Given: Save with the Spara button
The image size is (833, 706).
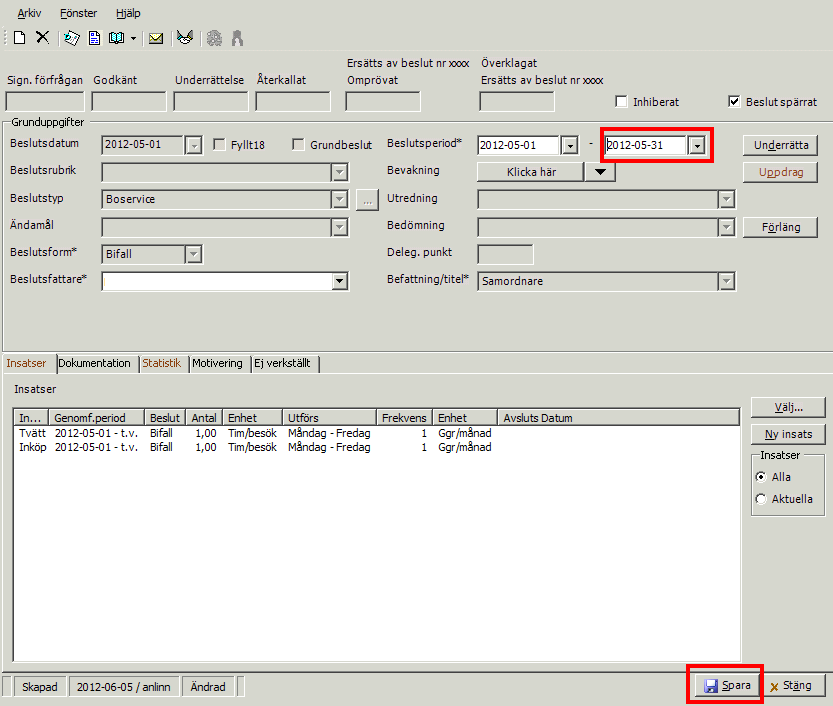Looking at the screenshot, I should 726,685.
